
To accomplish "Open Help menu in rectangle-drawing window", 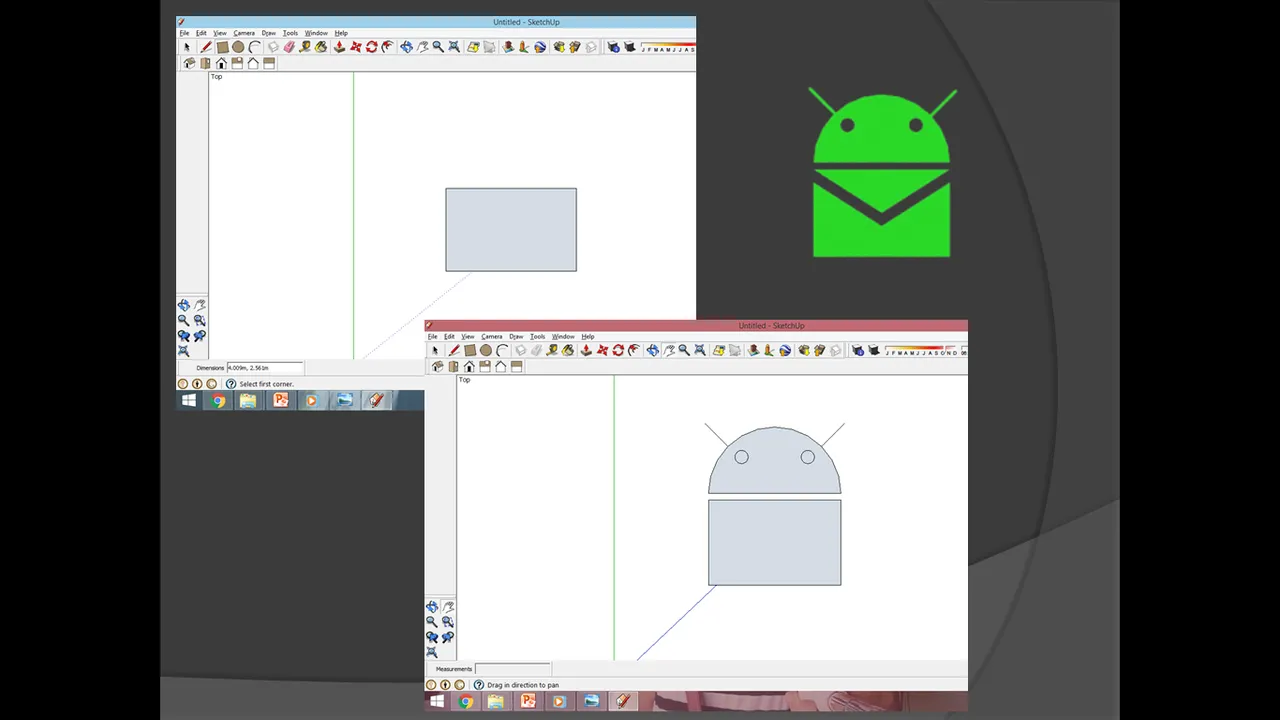I will click(x=341, y=33).
